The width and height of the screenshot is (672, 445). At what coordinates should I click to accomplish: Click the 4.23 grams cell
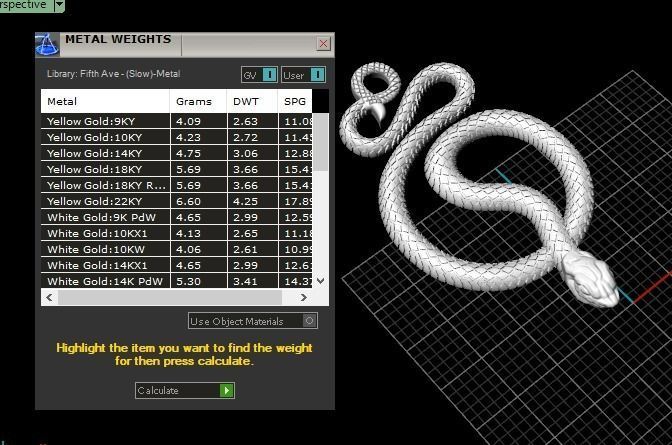click(x=198, y=137)
